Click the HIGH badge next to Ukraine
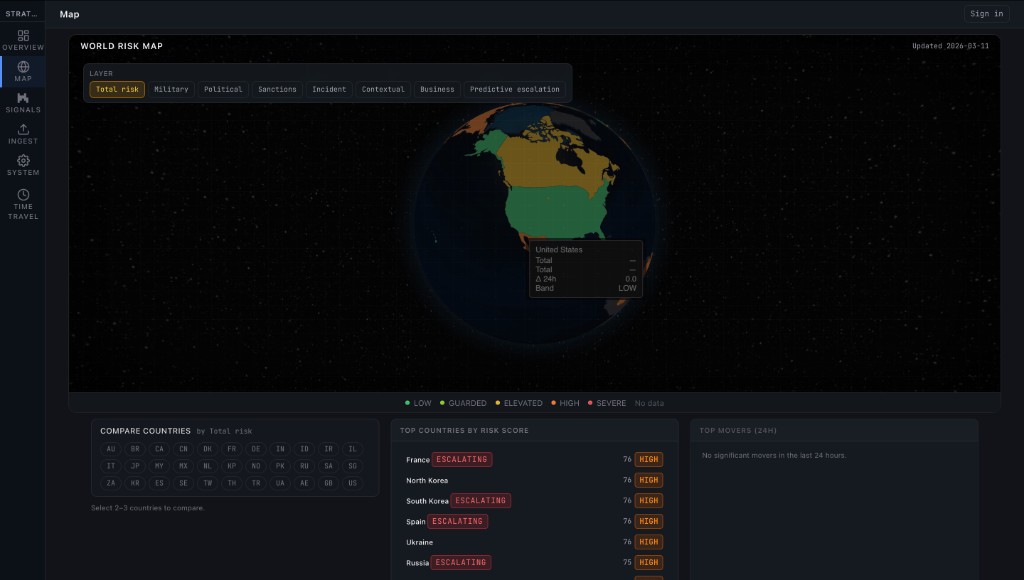This screenshot has width=1024, height=580. pos(649,542)
